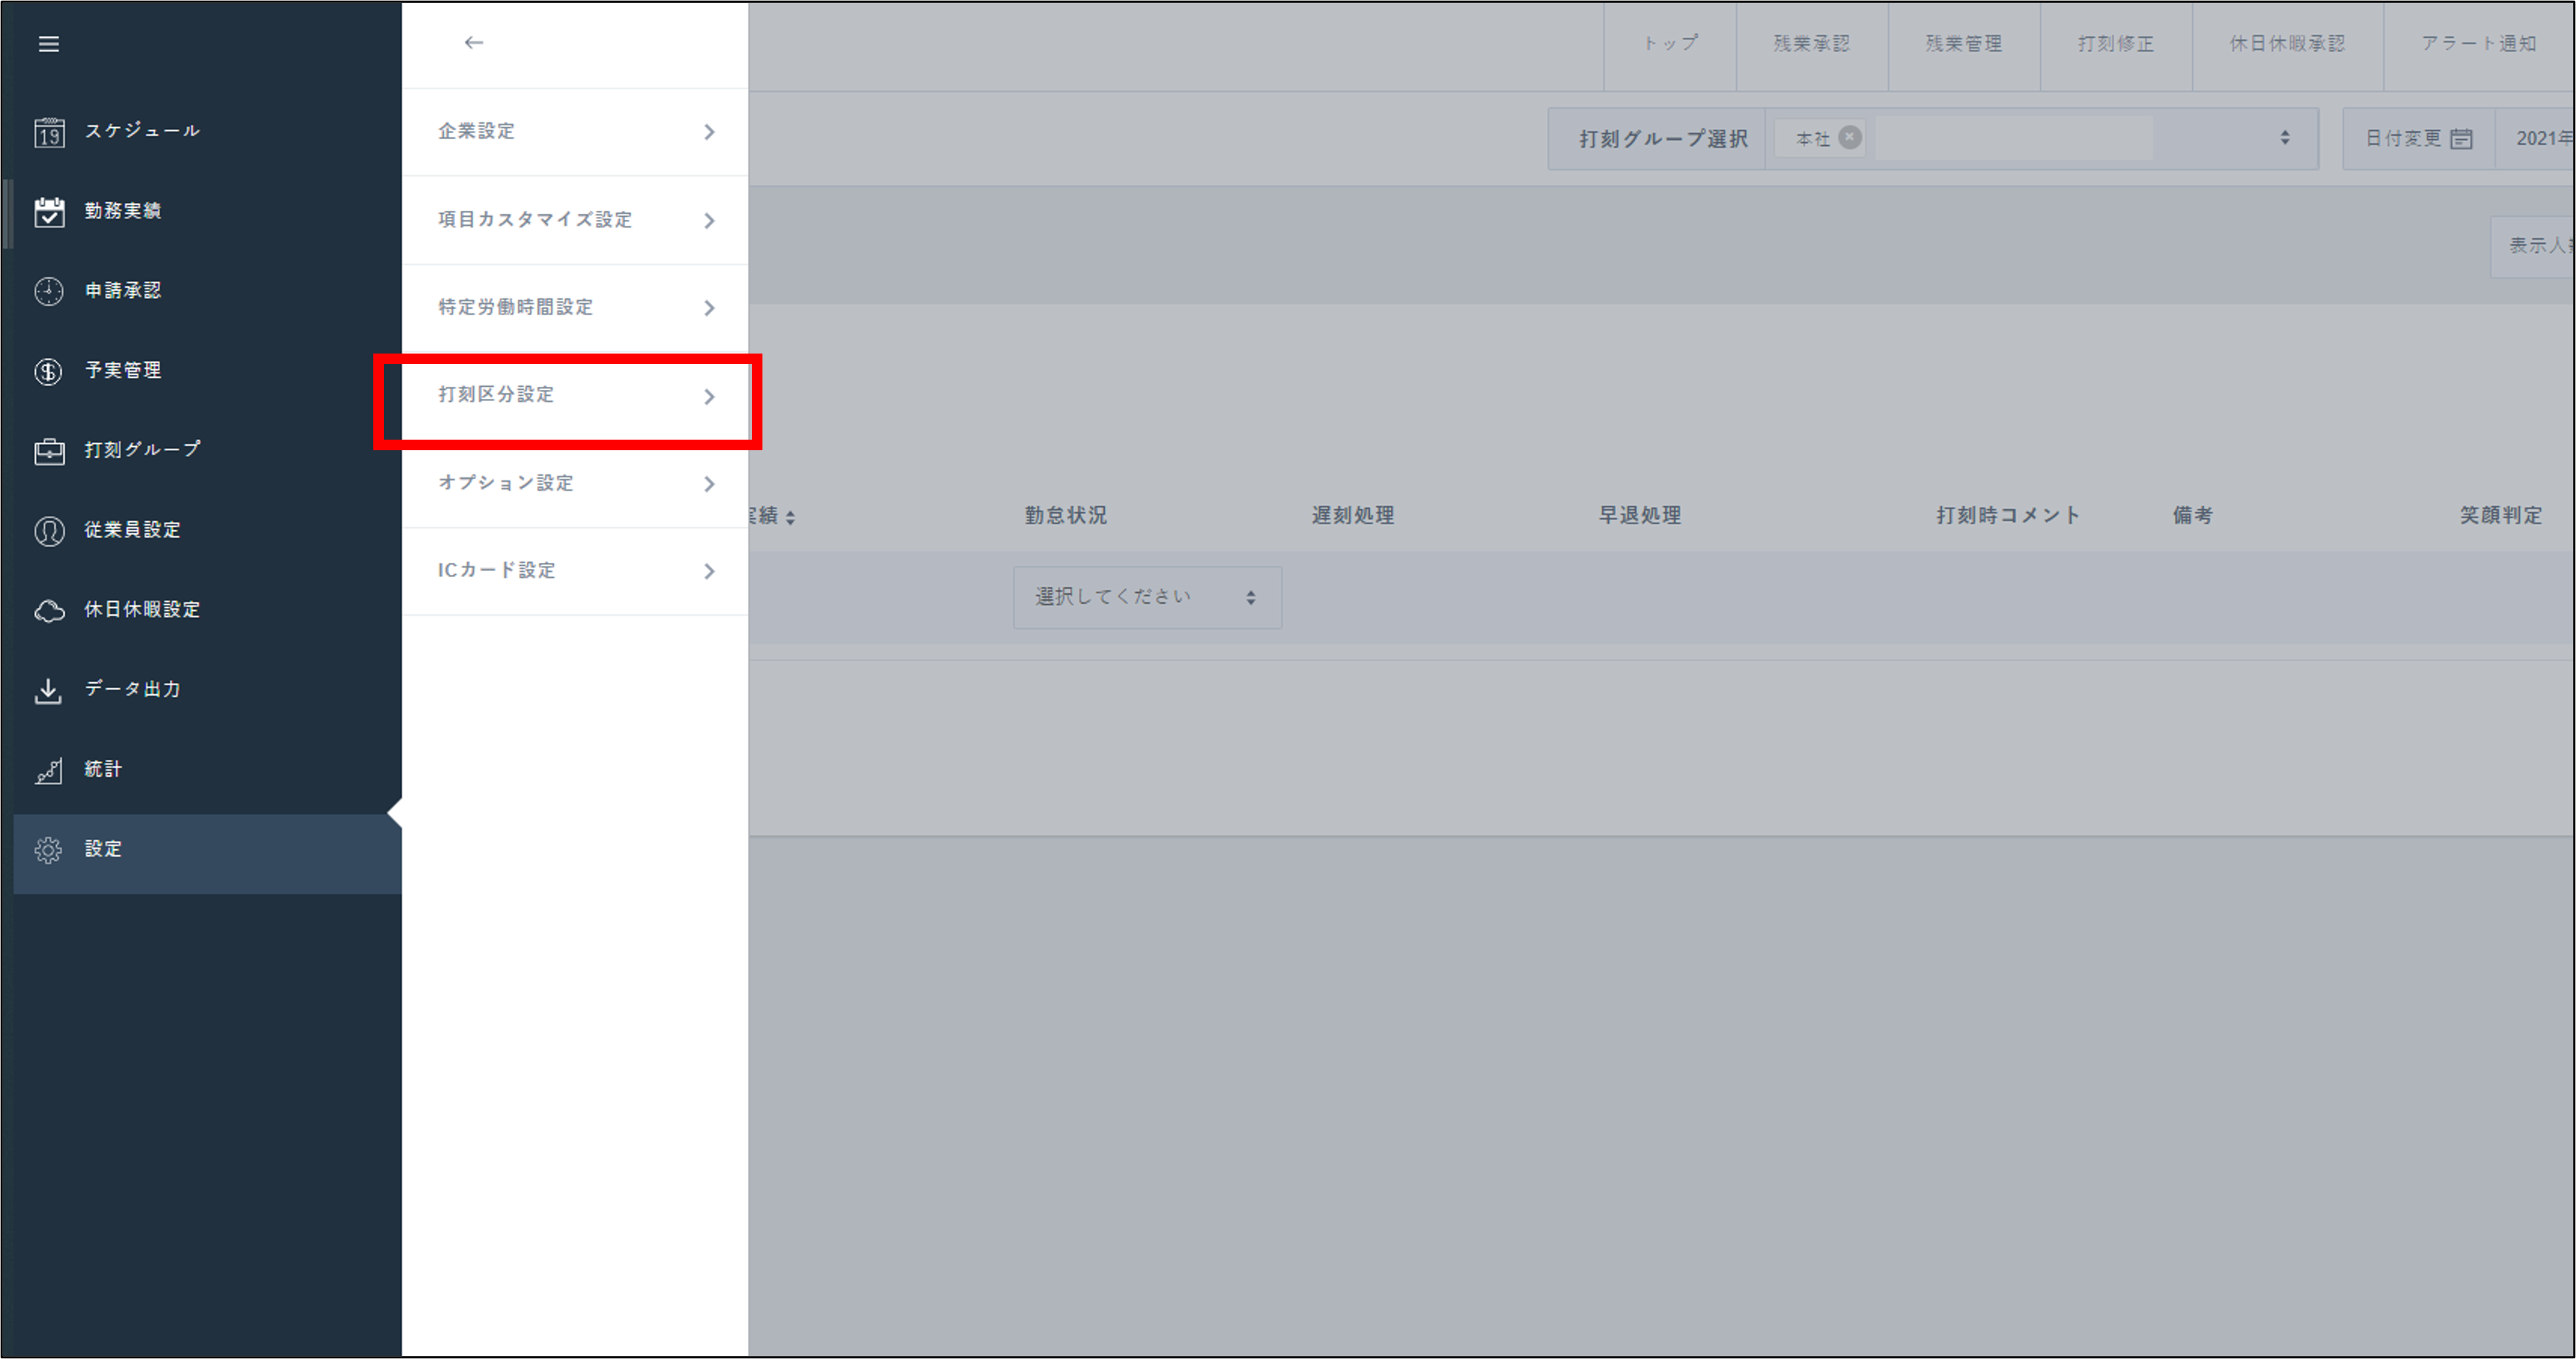Click the back arrow in settings panel

point(474,43)
